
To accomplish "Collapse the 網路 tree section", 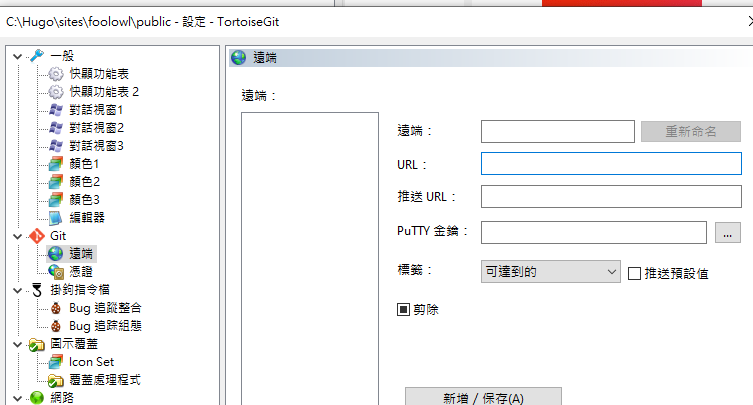I will 18,398.
